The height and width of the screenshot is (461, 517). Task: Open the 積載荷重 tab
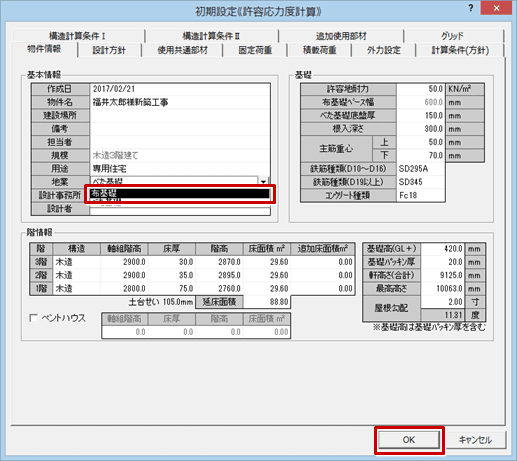[x=319, y=50]
